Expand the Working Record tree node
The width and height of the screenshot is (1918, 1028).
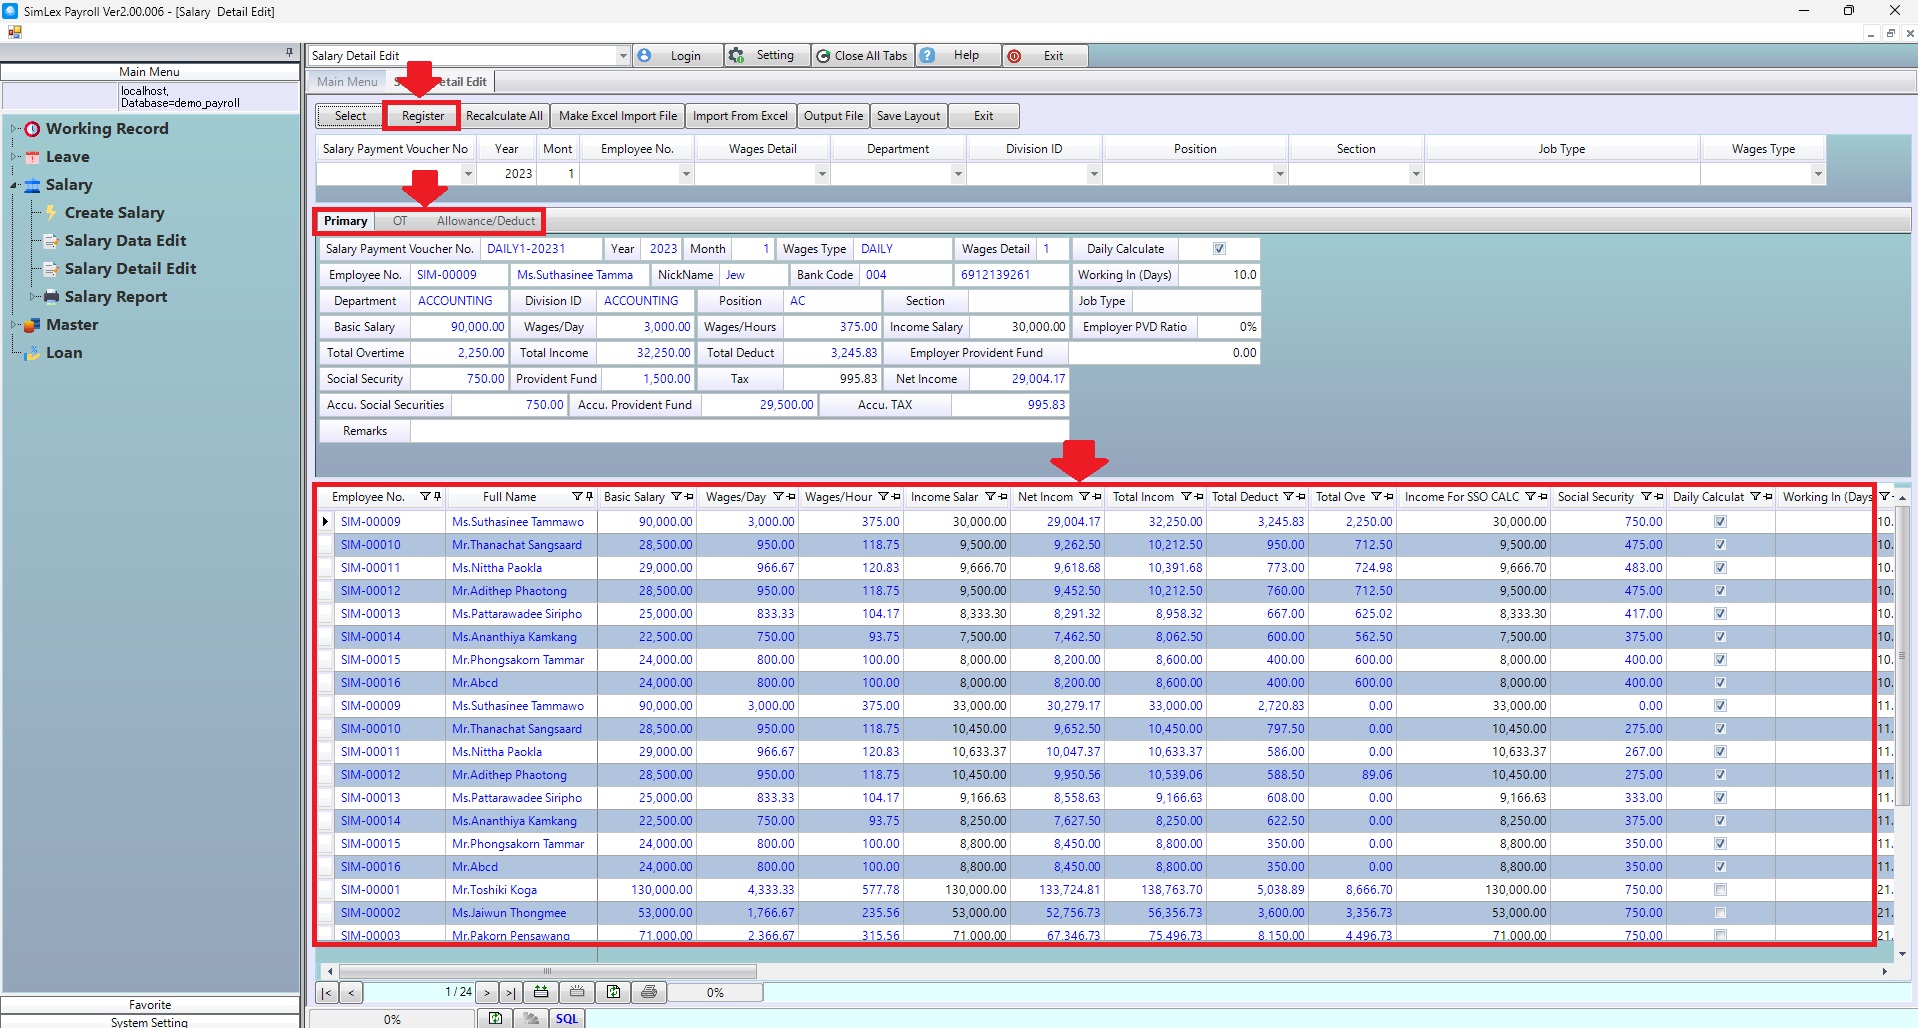[14, 129]
